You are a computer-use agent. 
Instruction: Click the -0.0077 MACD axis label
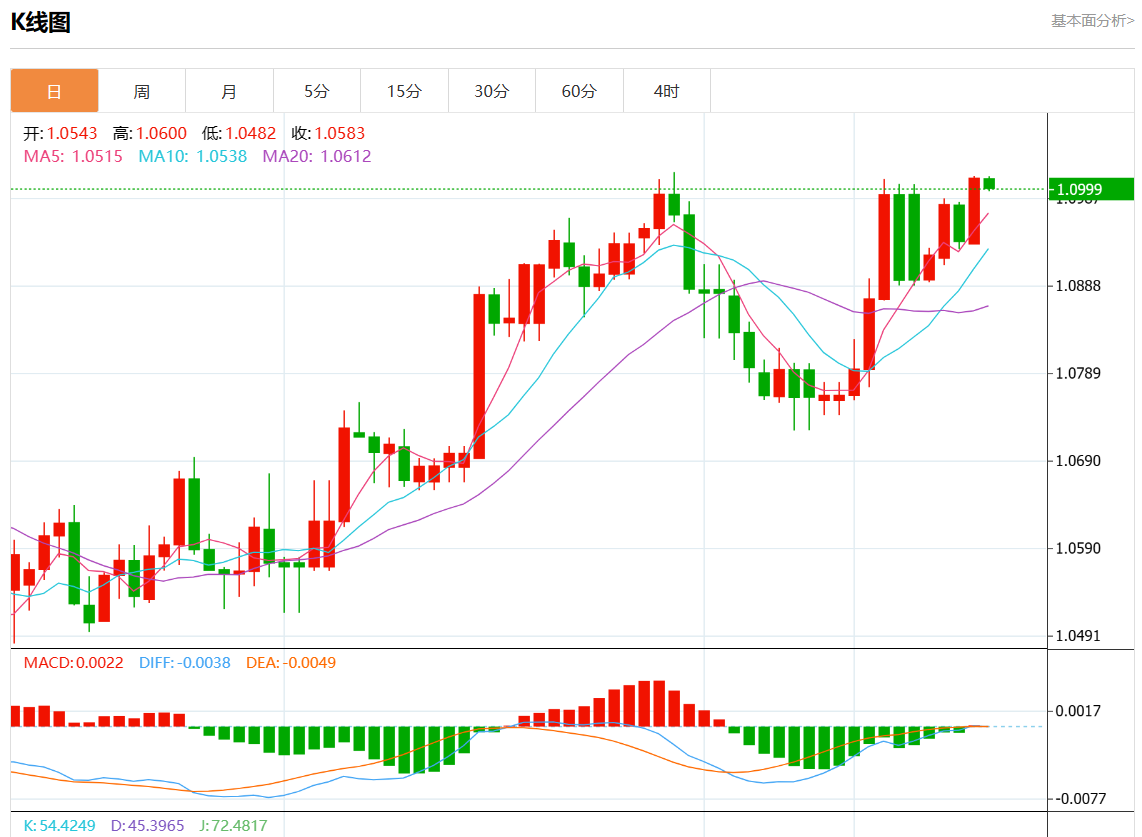coord(1080,798)
